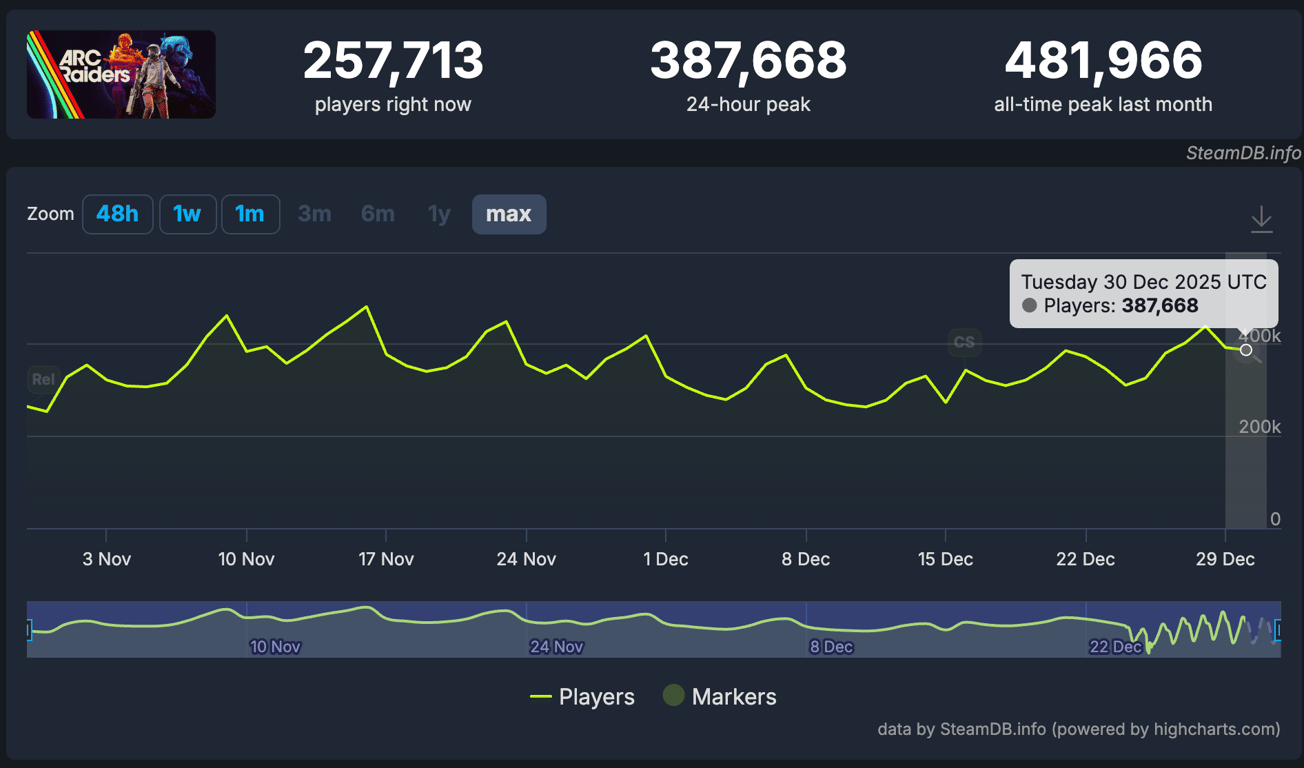Select the 1m zoom option
This screenshot has width=1304, height=768.
(x=249, y=214)
